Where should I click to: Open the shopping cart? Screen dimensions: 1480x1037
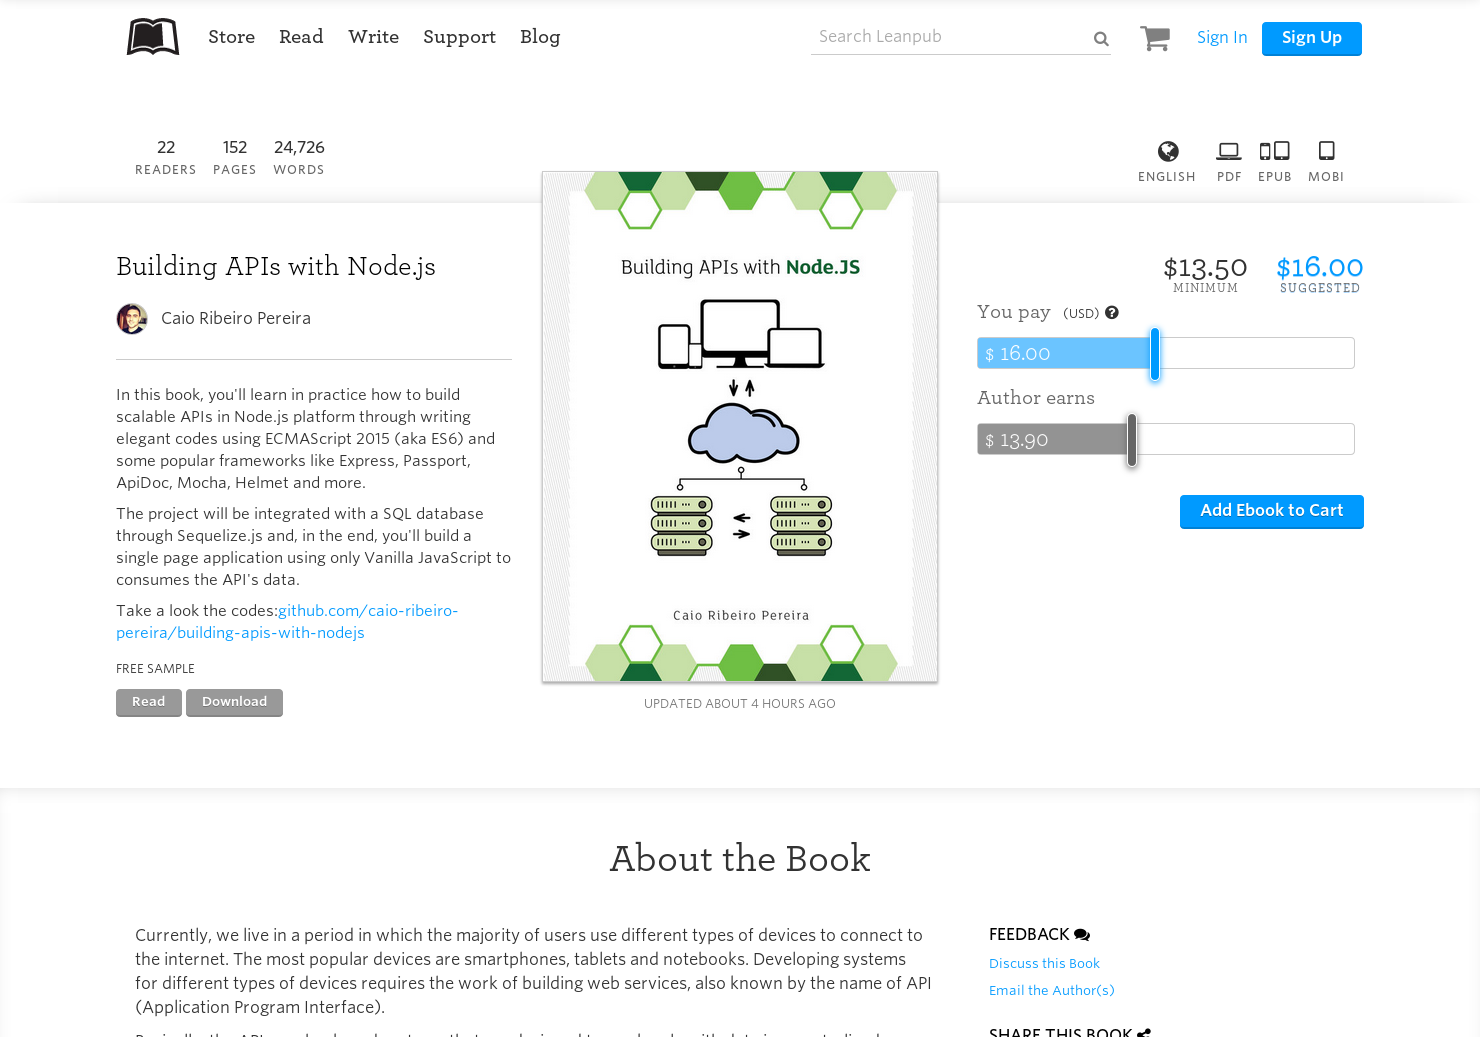pos(1154,37)
